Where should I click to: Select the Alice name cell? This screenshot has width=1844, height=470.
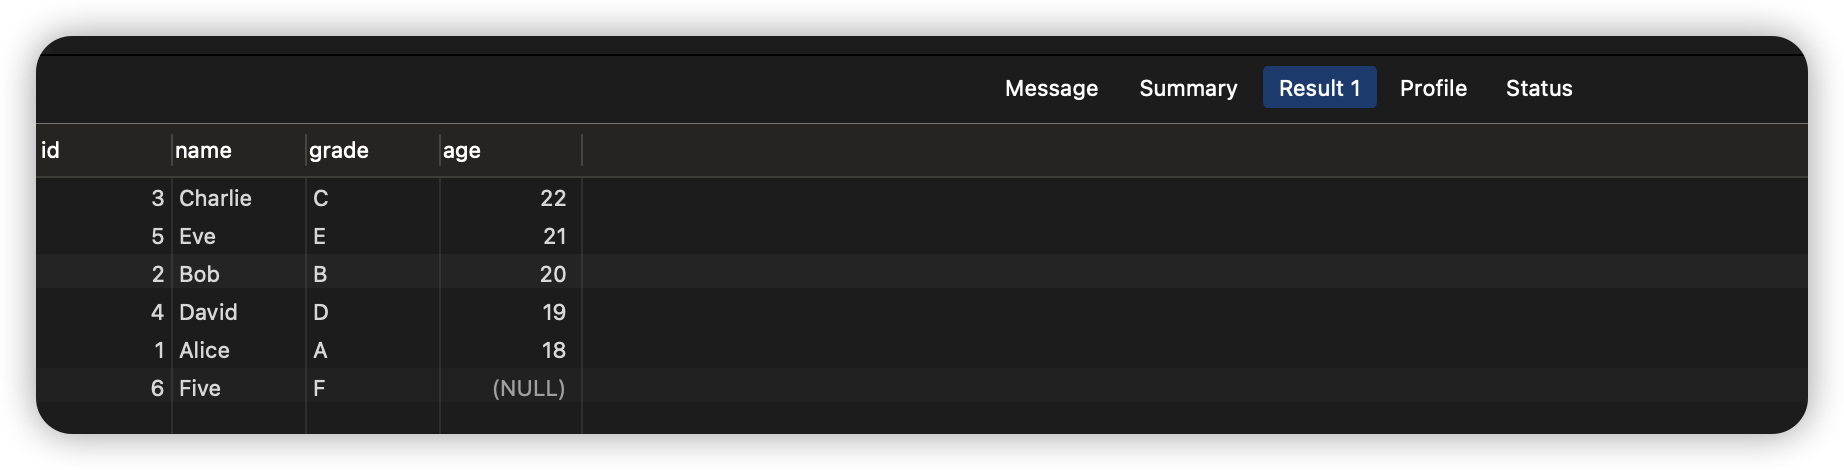tap(204, 350)
